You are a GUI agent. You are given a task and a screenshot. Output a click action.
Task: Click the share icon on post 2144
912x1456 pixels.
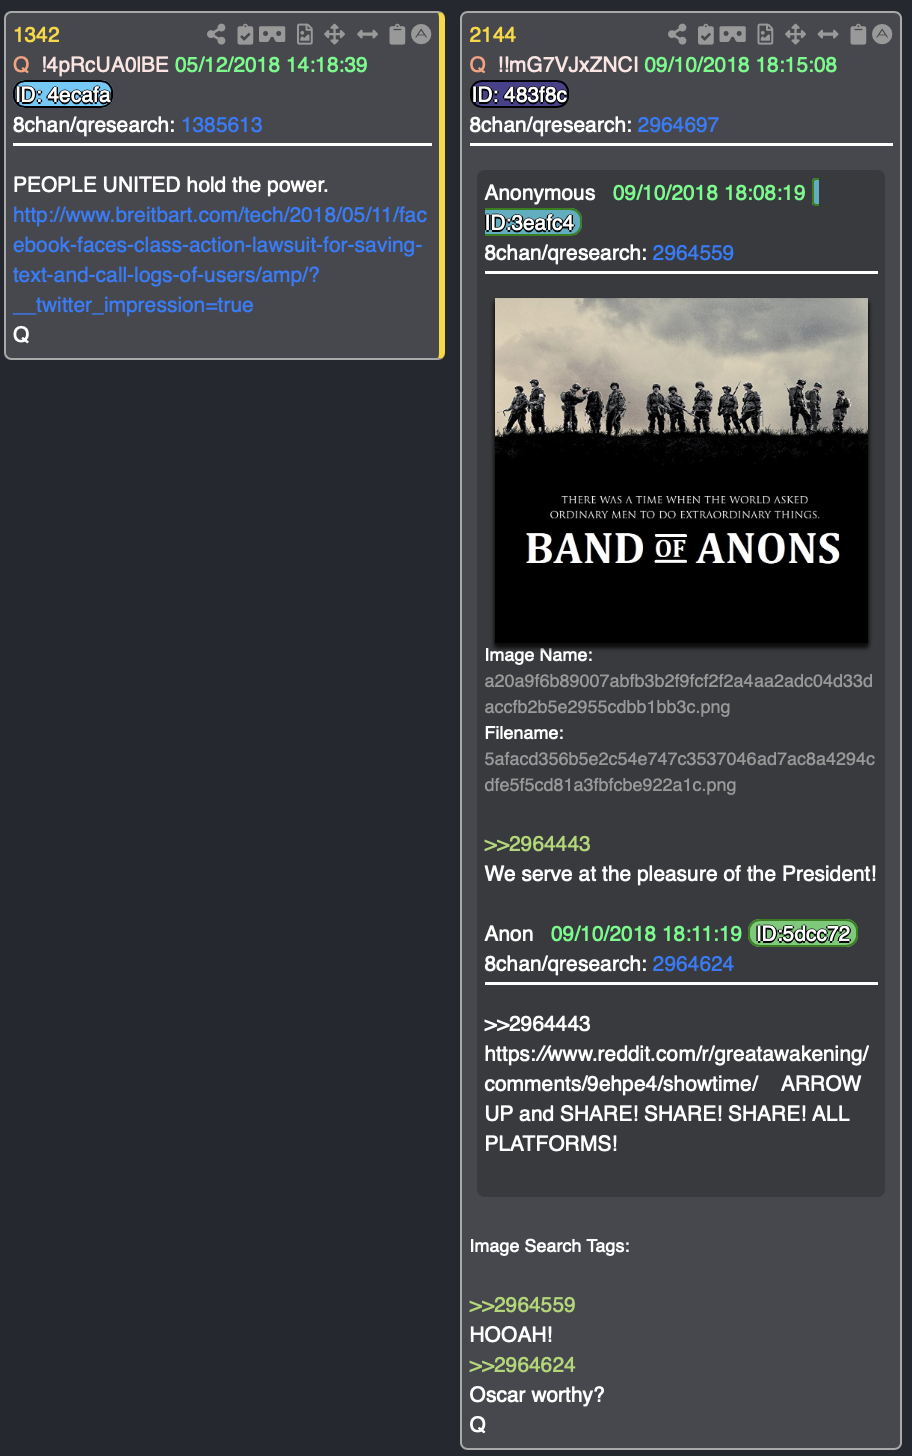click(677, 34)
